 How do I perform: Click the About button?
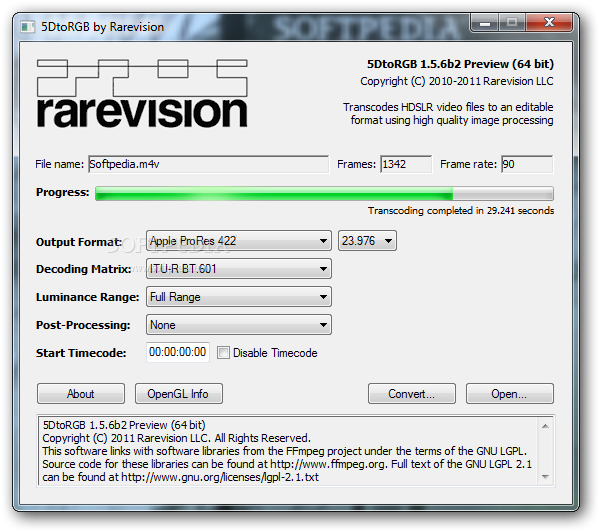tap(81, 393)
